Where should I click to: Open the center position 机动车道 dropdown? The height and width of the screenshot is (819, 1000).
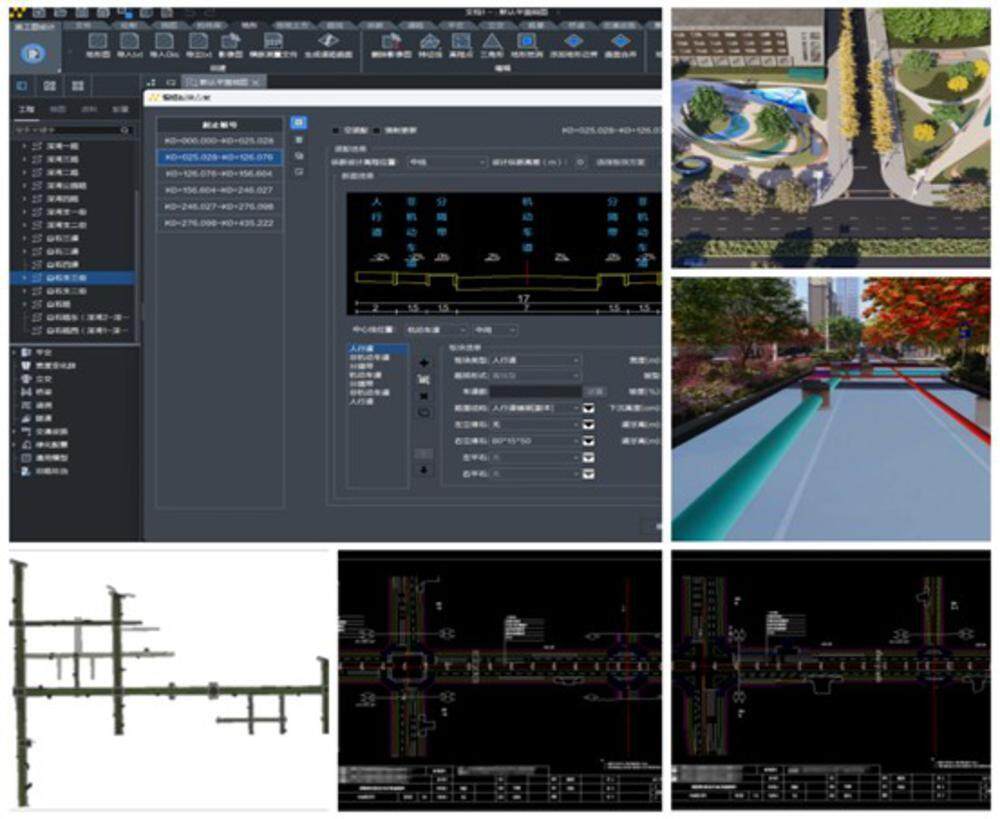(x=435, y=329)
